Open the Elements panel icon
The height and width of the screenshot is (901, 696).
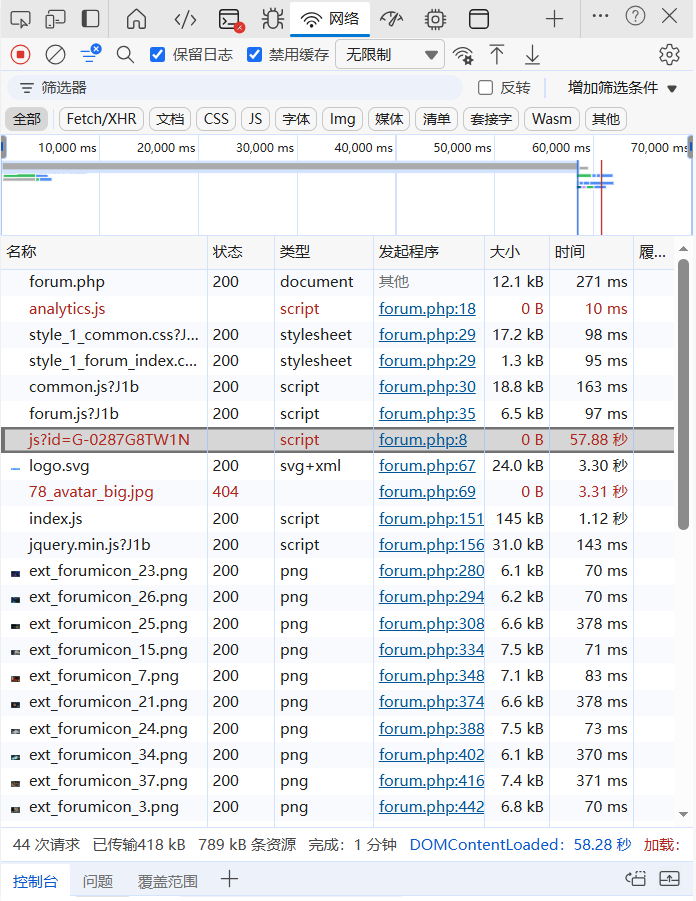pos(185,19)
